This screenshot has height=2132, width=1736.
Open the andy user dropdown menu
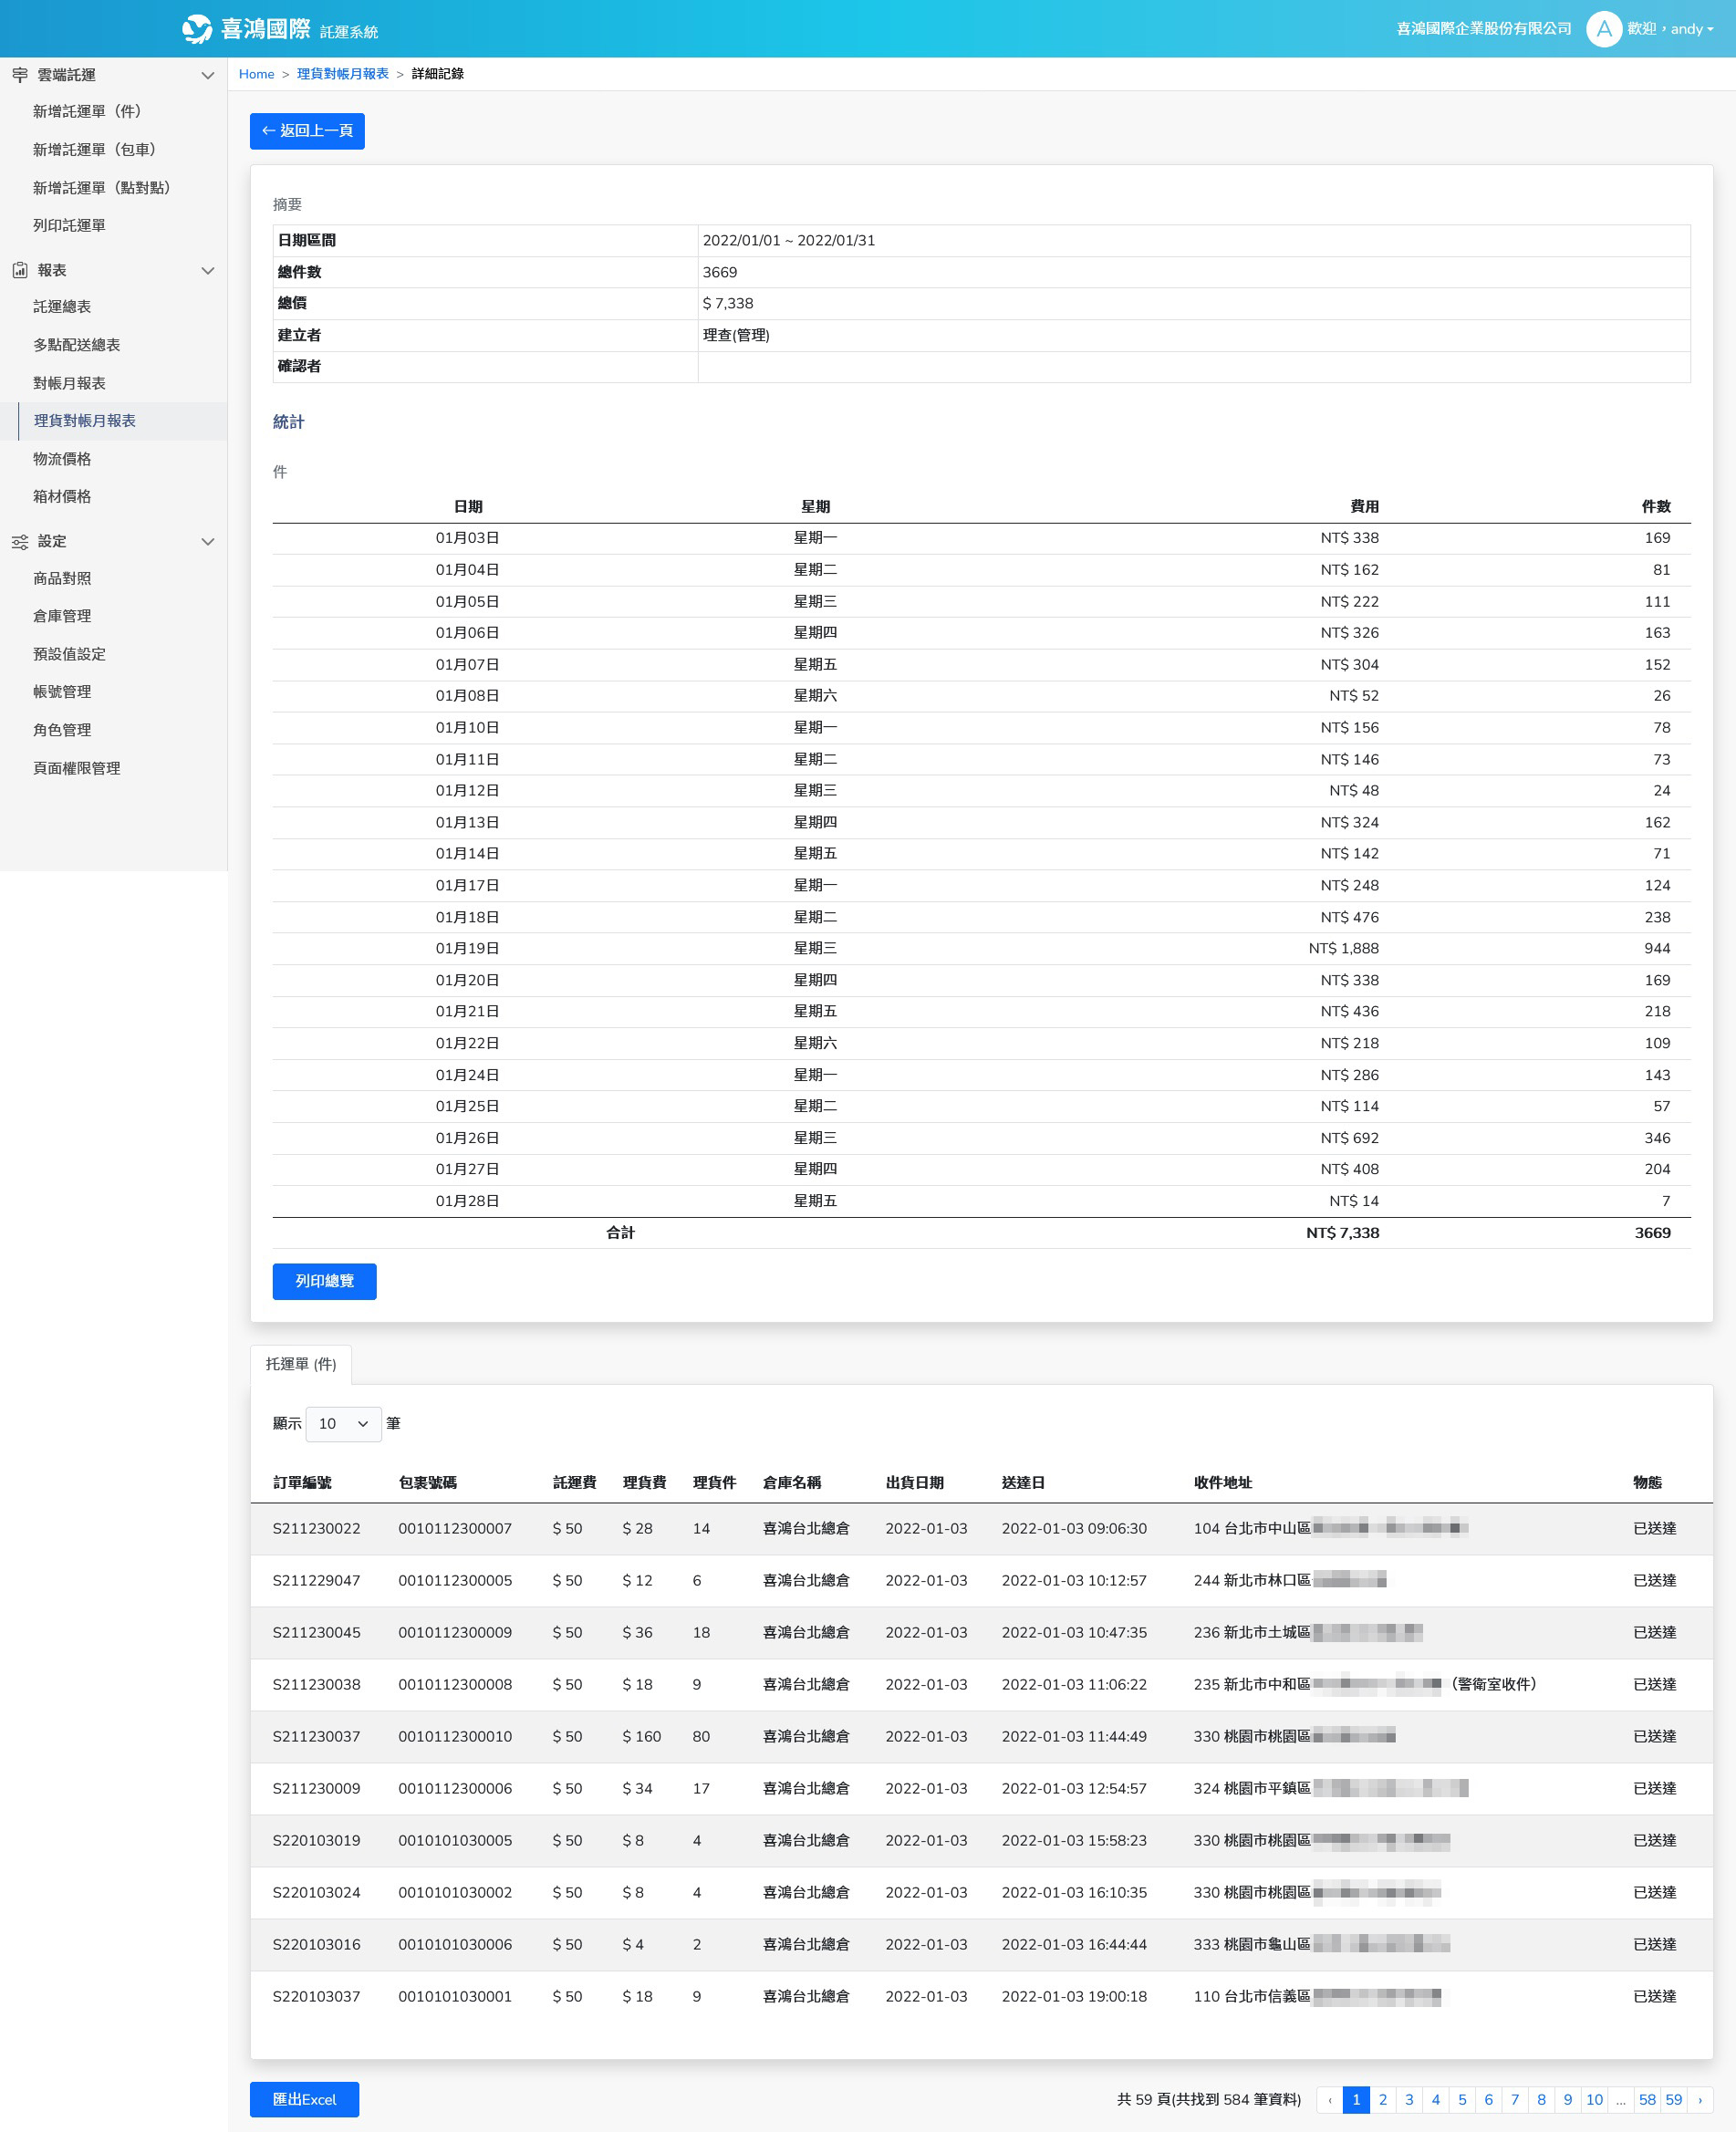click(x=1691, y=29)
